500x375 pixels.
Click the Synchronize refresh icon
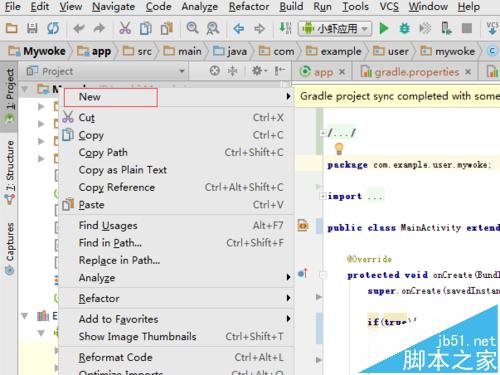point(53,28)
